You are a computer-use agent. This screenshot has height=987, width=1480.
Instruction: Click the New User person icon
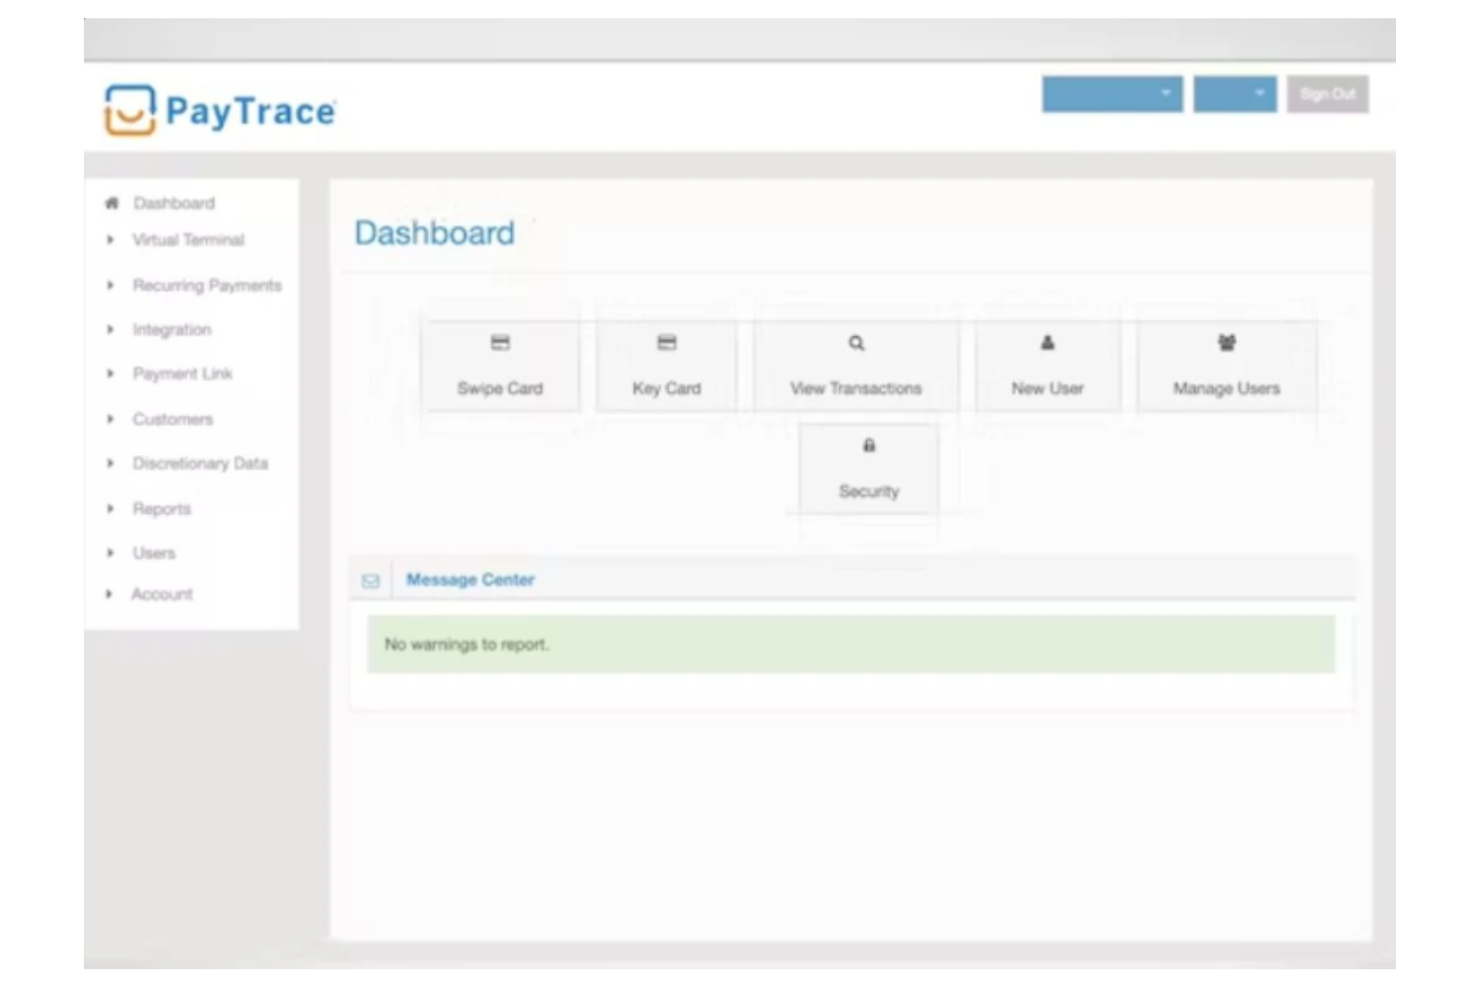pyautogui.click(x=1046, y=343)
